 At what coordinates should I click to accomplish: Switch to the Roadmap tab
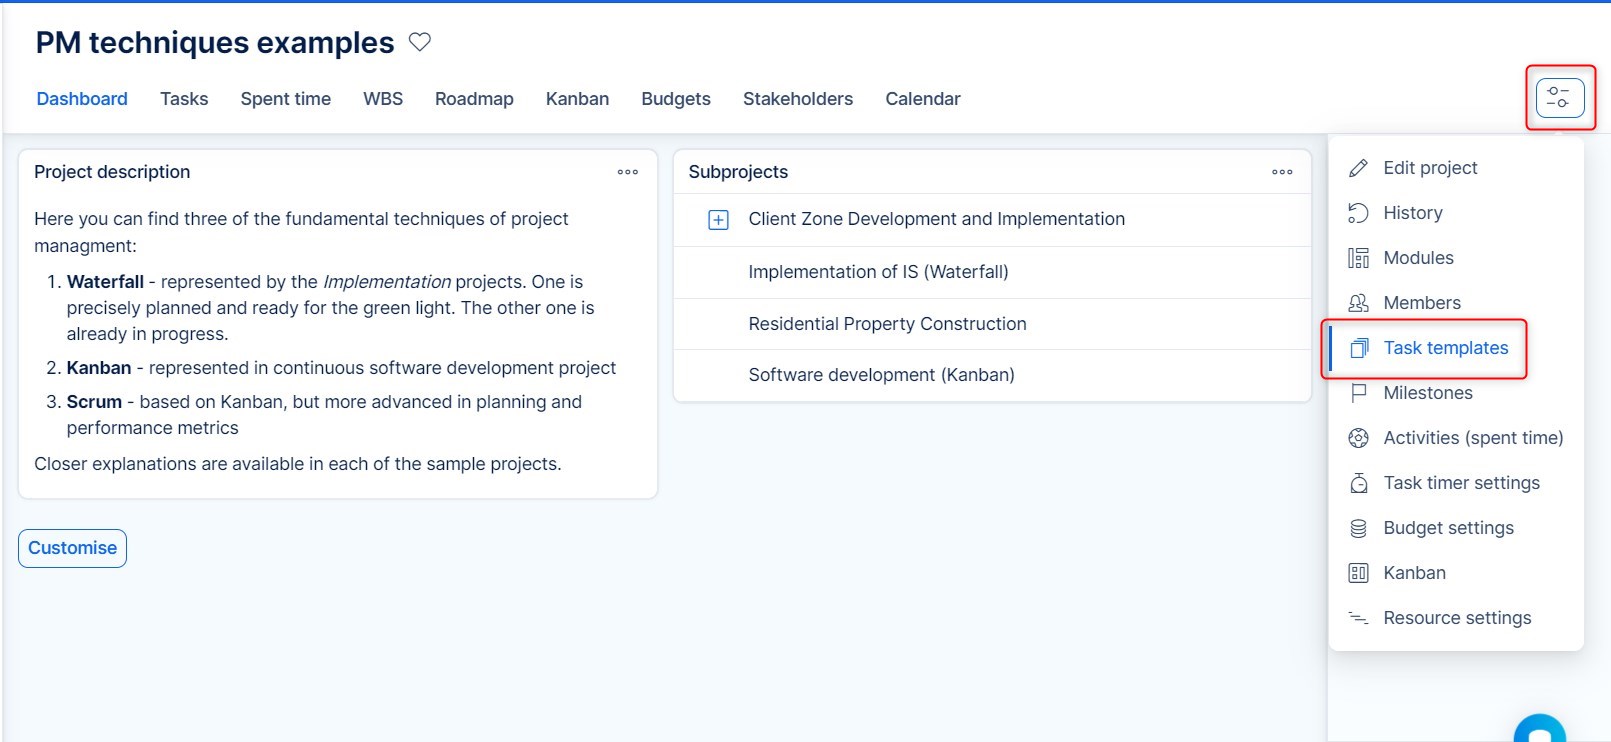point(474,99)
